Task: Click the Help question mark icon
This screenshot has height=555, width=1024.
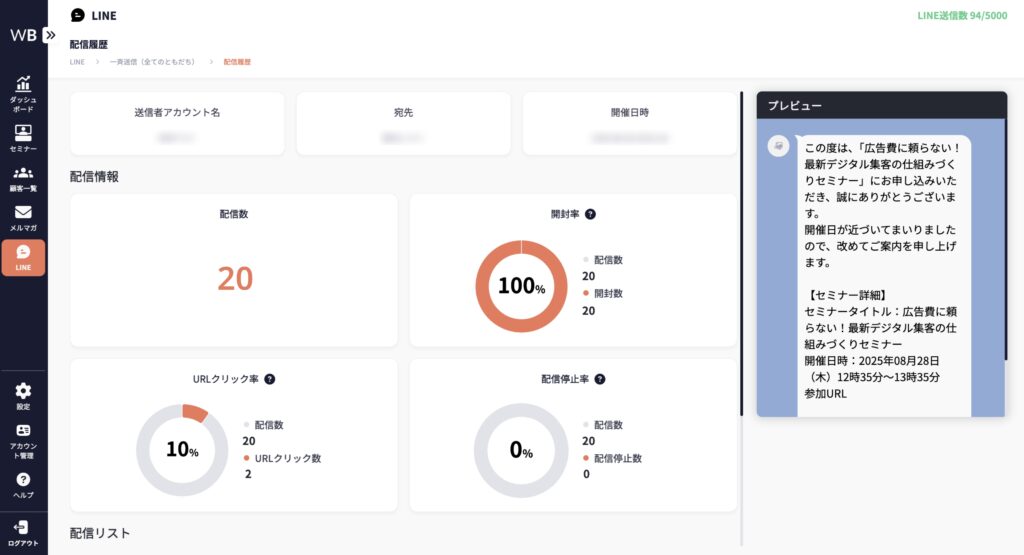Action: coord(23,483)
